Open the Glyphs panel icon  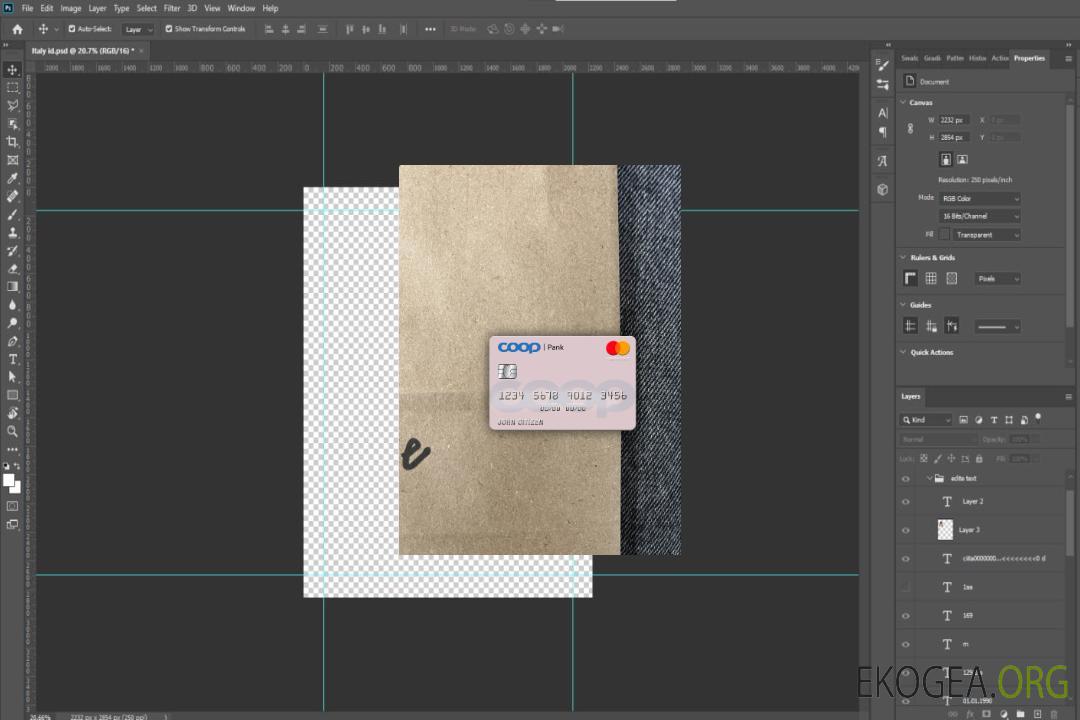882,161
